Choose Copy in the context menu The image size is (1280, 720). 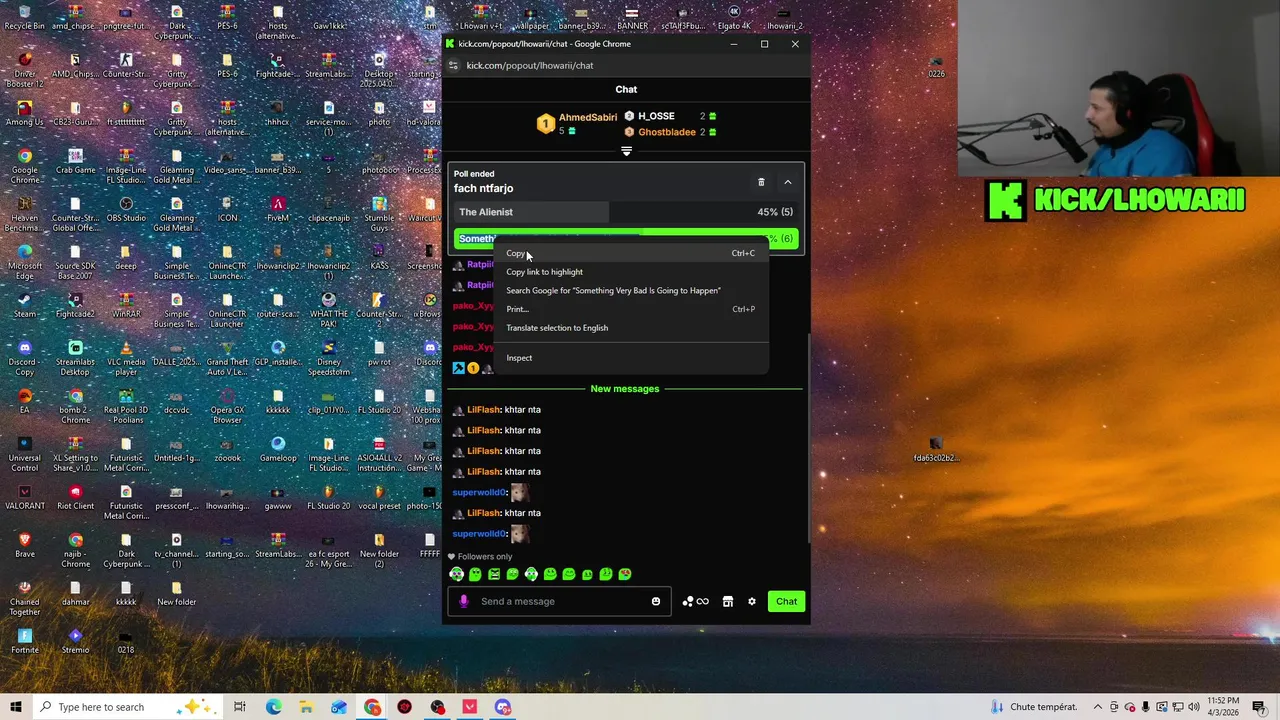[632, 253]
